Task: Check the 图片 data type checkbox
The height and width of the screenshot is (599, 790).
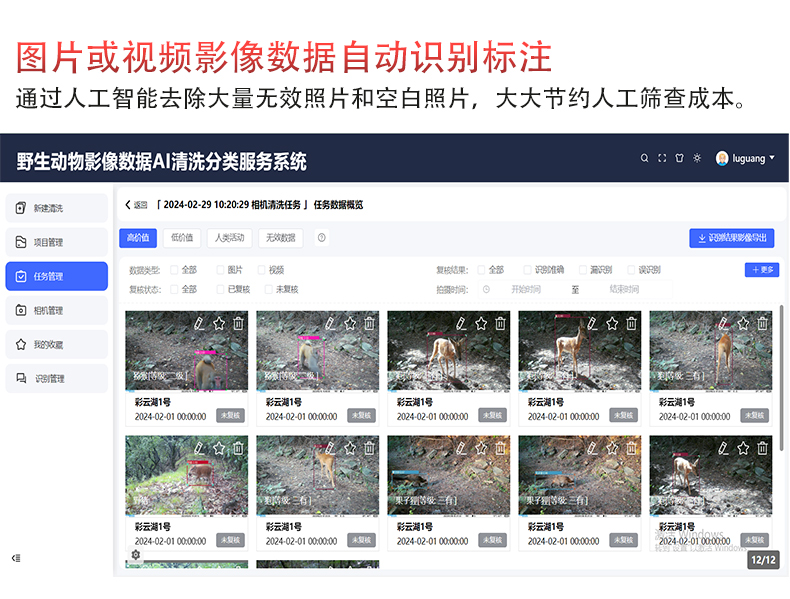Action: pos(220,270)
